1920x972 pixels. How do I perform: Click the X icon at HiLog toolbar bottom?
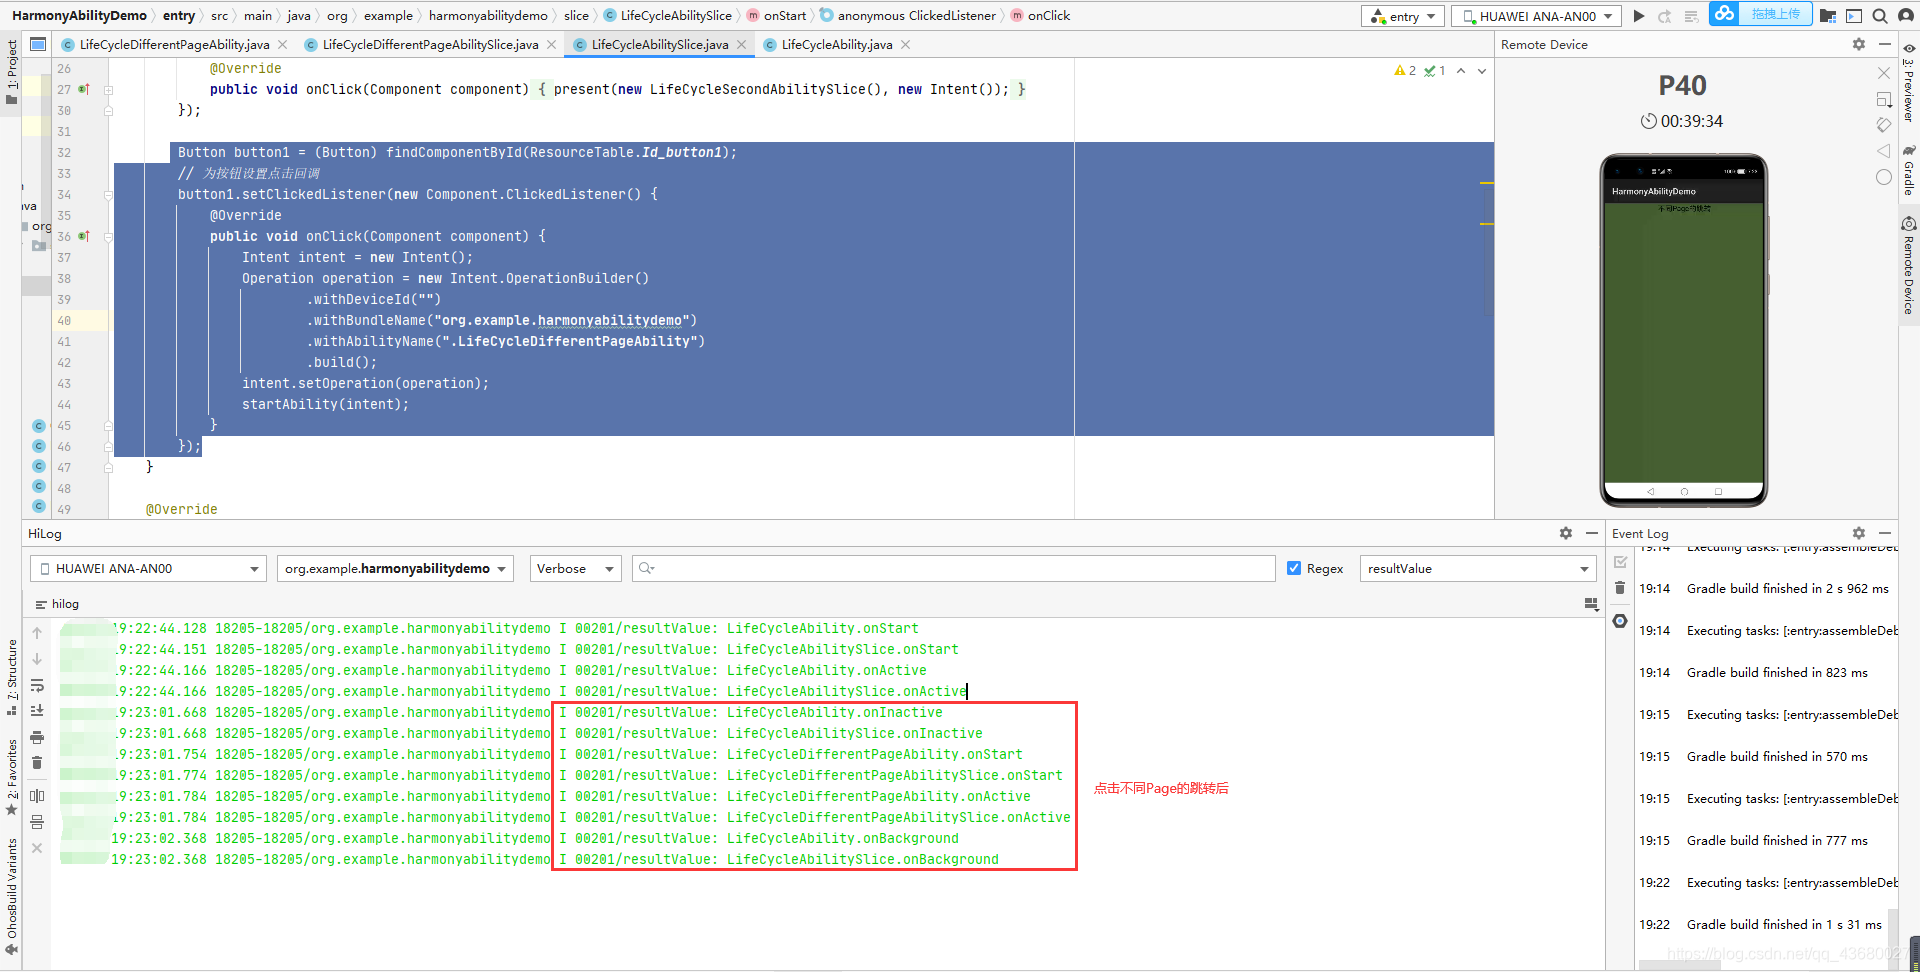click(37, 848)
